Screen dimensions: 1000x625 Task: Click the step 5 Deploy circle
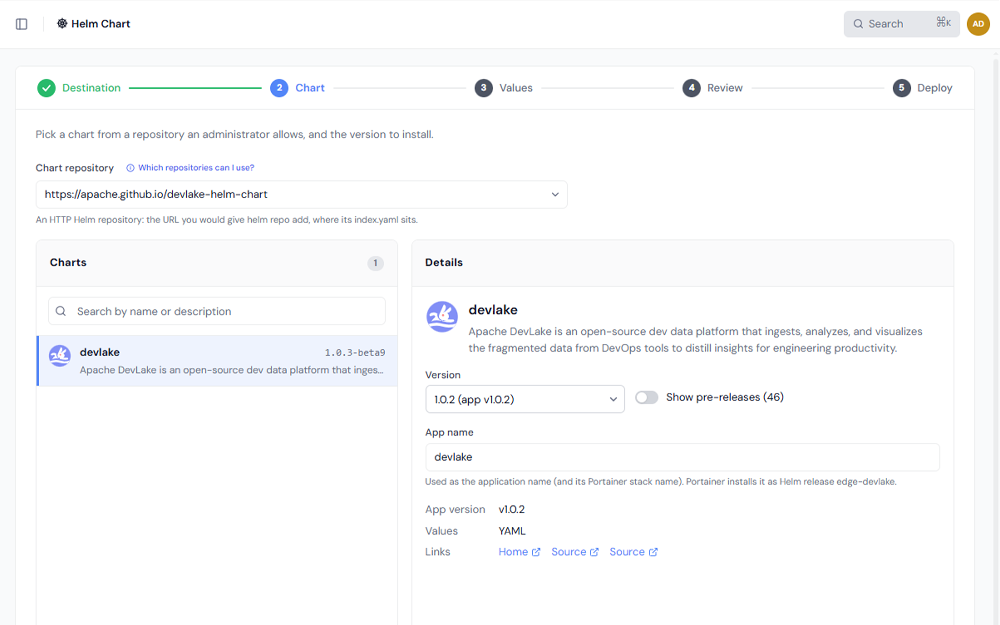(x=901, y=88)
